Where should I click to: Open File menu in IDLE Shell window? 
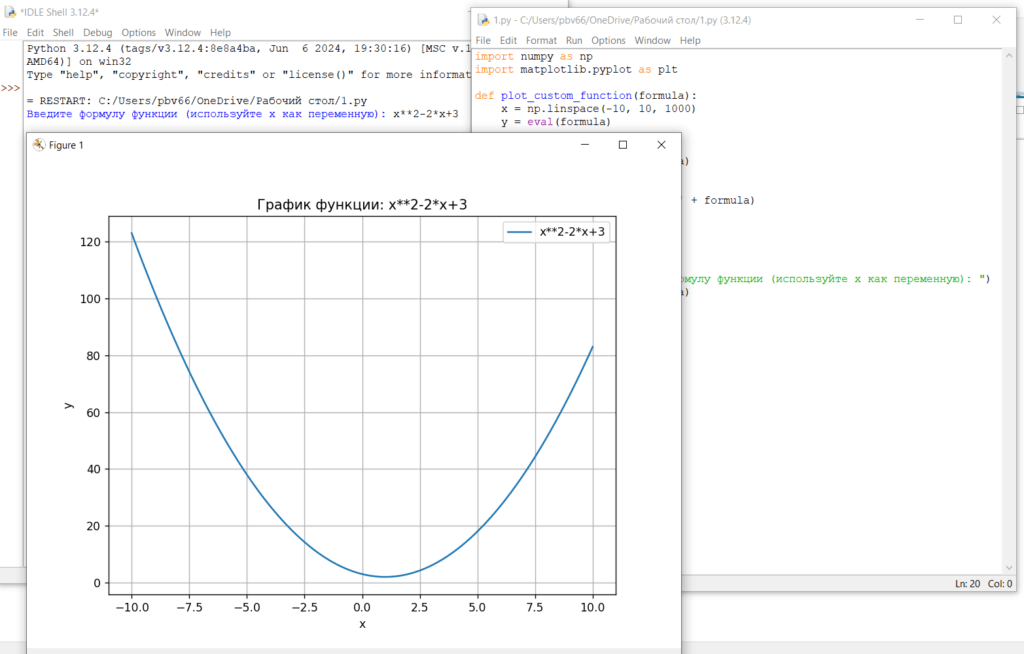pyautogui.click(x=10, y=33)
